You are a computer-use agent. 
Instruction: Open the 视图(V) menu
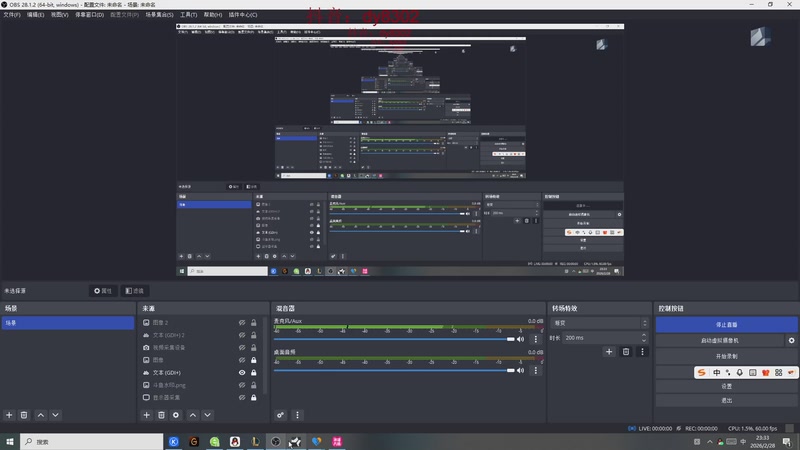click(x=59, y=15)
